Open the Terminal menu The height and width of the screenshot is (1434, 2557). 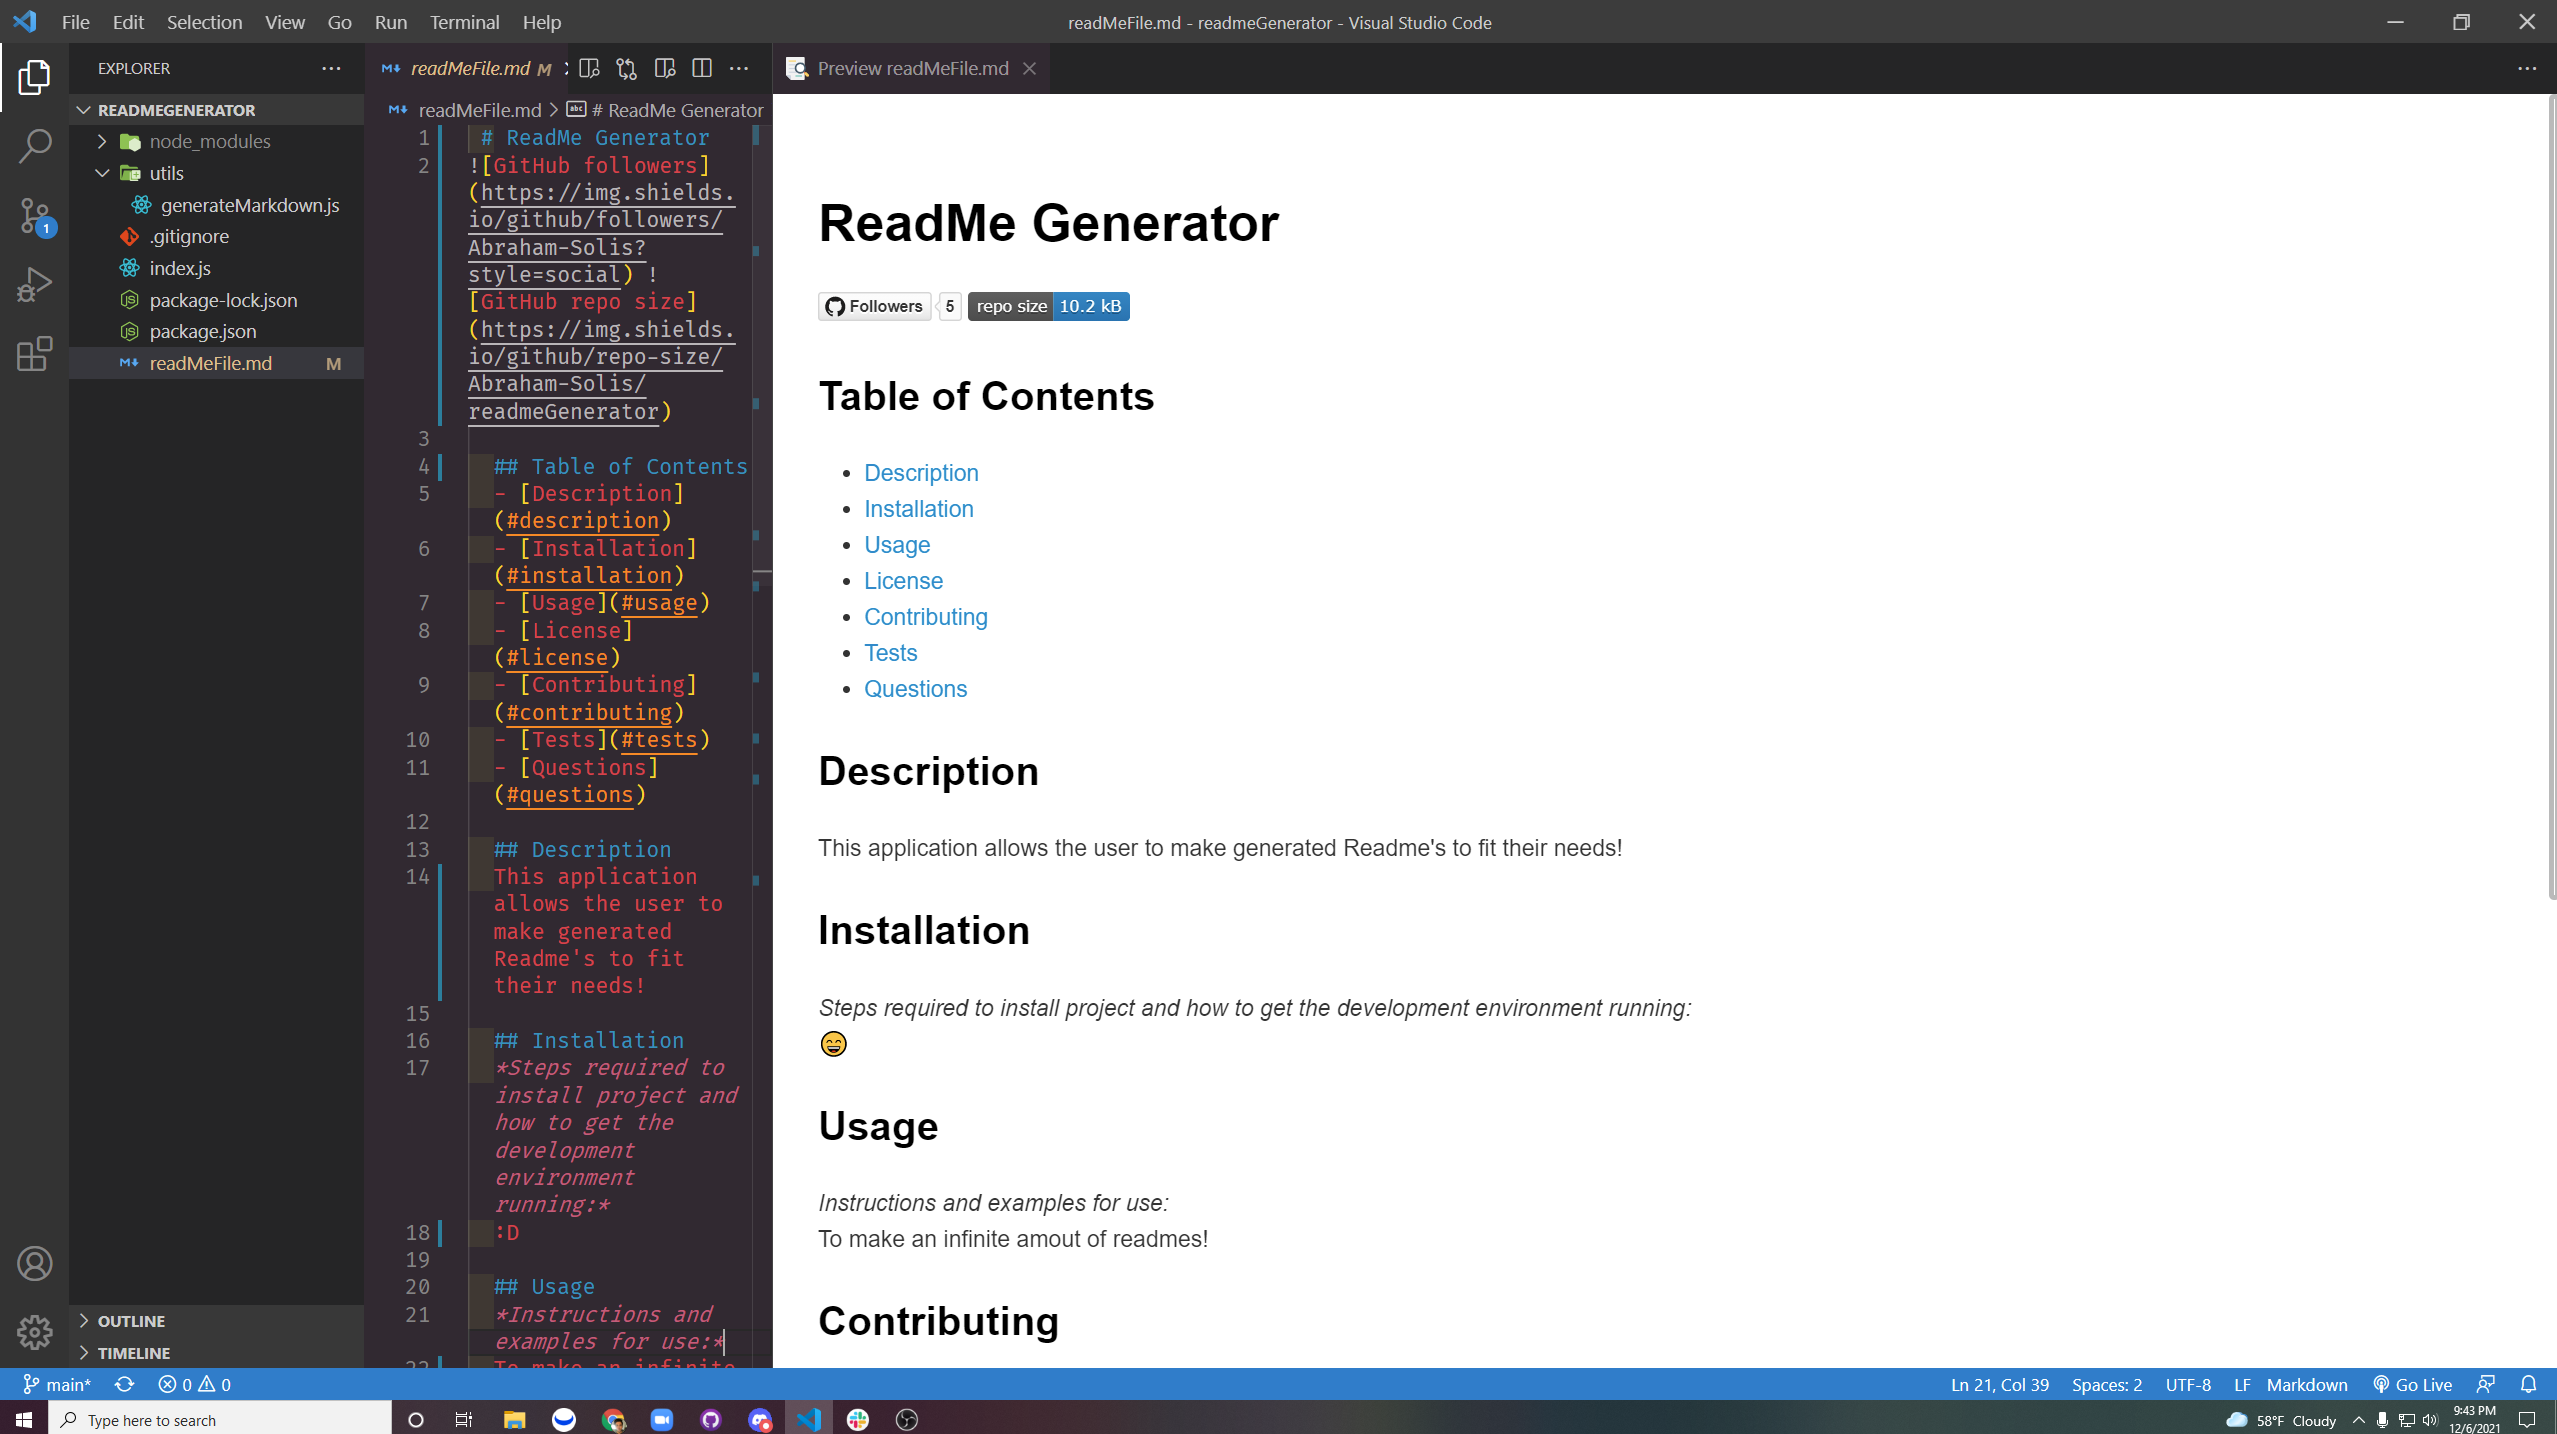tap(463, 22)
